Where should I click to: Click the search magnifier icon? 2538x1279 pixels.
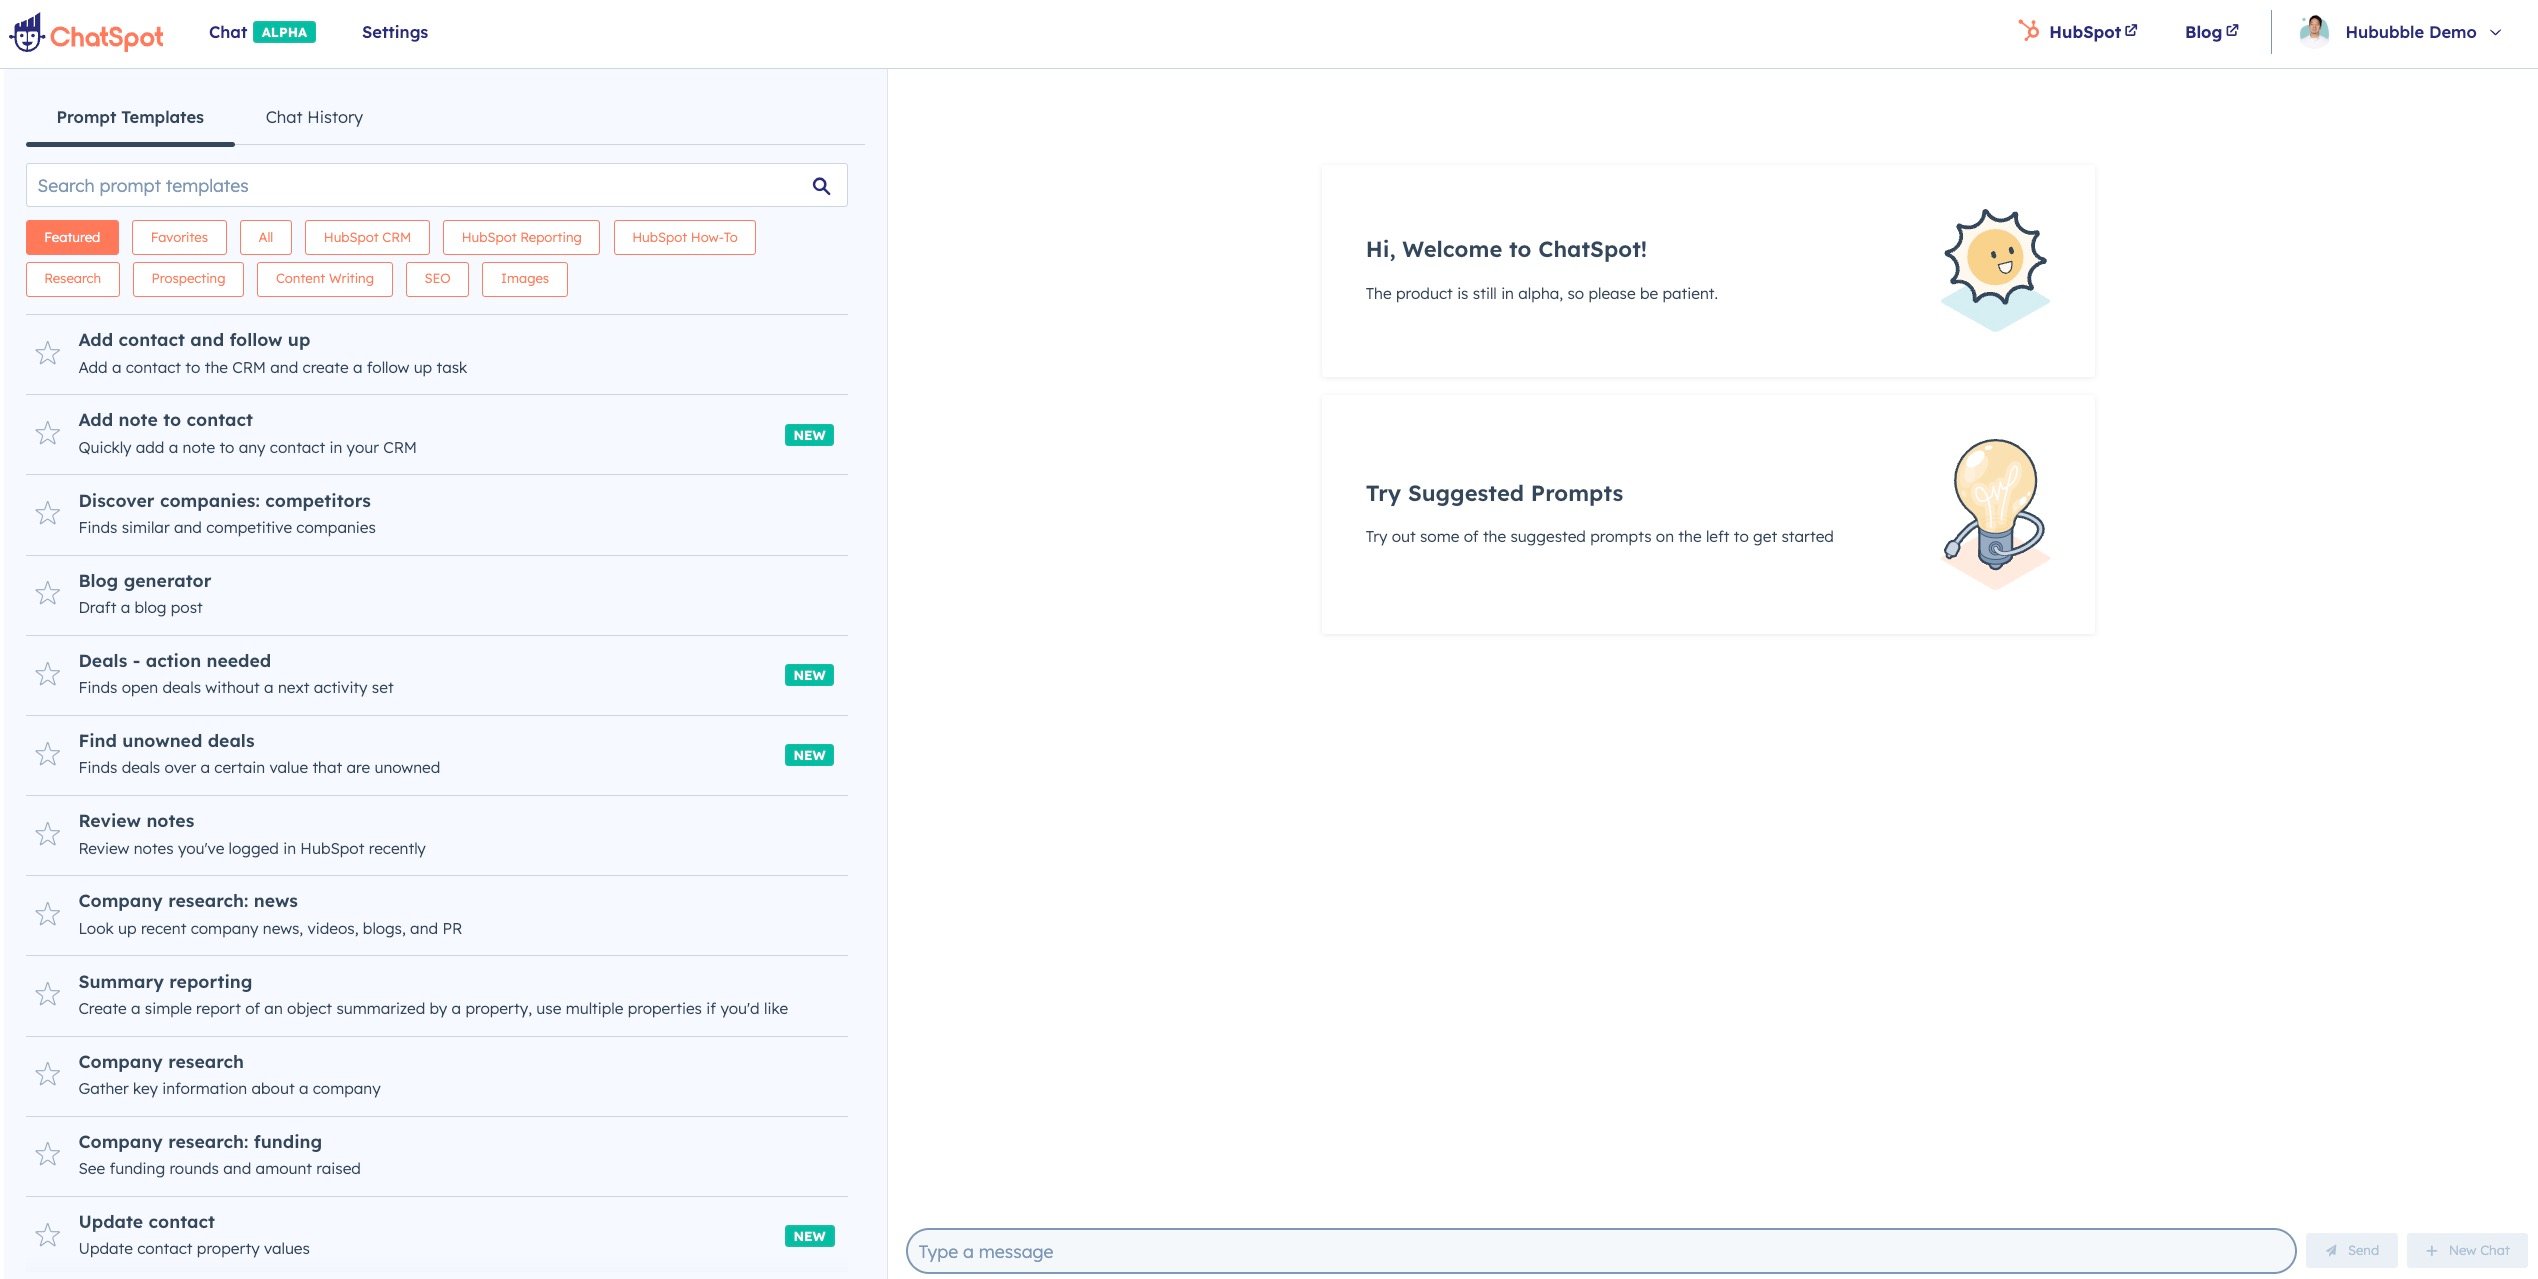coord(821,186)
